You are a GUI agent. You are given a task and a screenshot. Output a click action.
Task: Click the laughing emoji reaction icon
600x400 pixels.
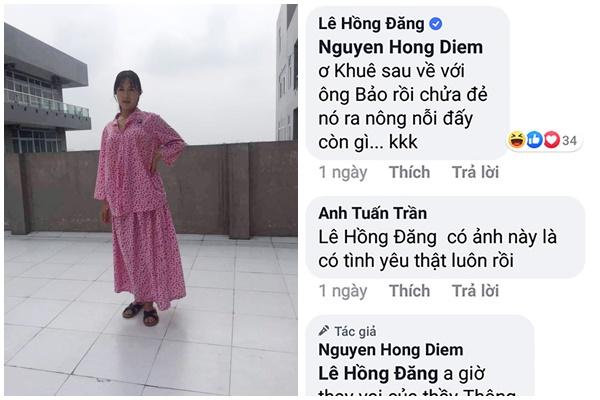pyautogui.click(x=516, y=140)
